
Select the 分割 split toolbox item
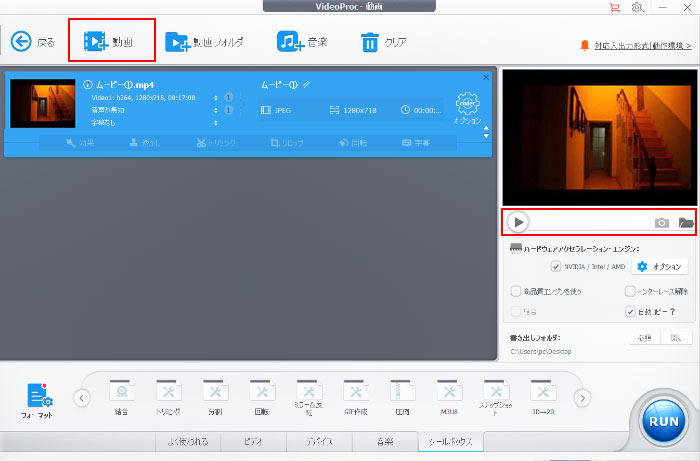coord(215,397)
